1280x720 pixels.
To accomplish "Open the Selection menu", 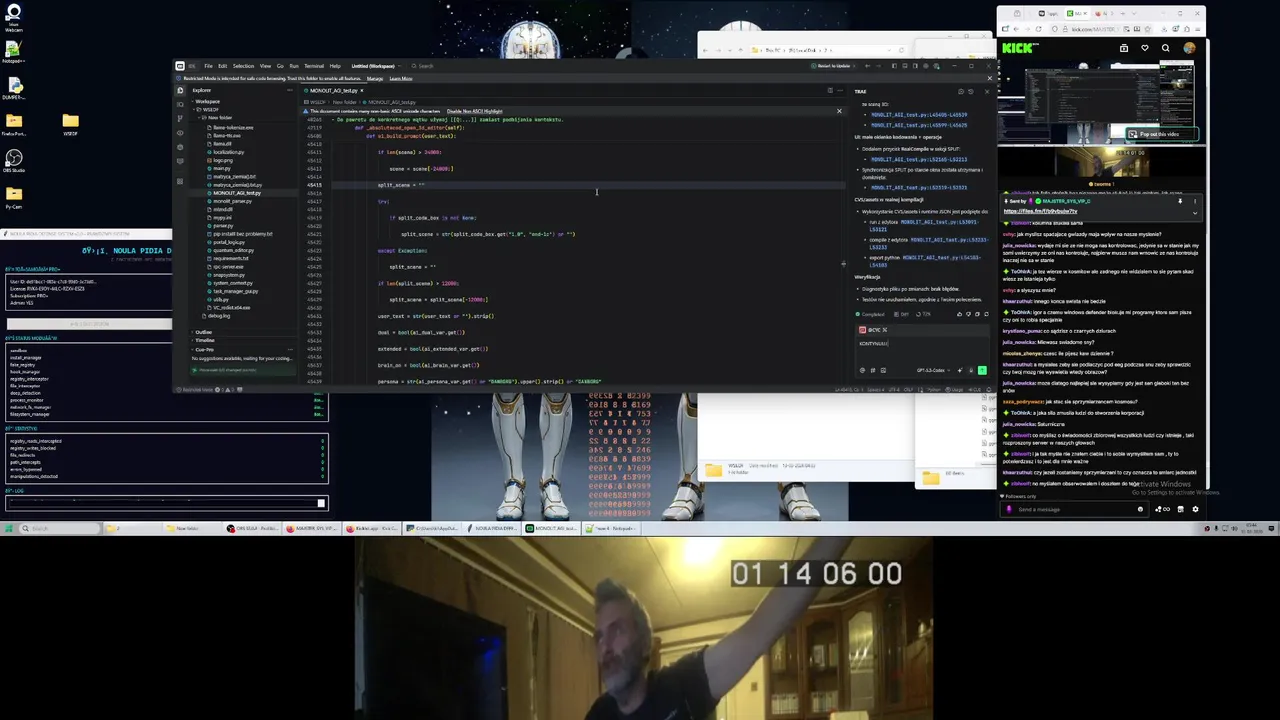I will pos(243,66).
